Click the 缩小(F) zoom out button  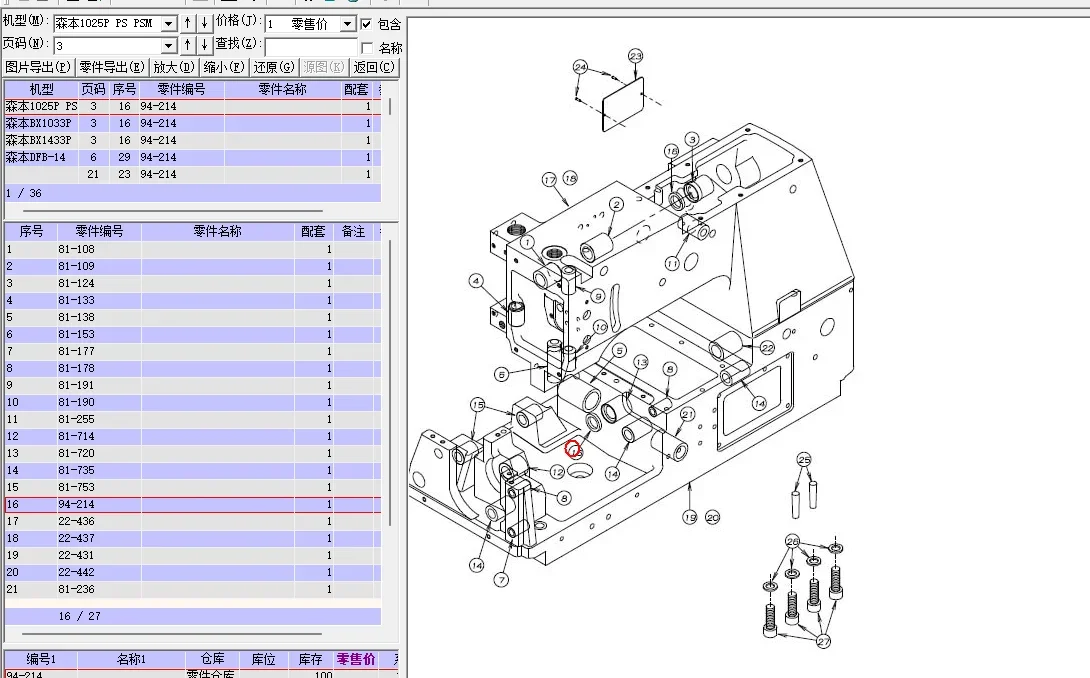click(x=224, y=67)
